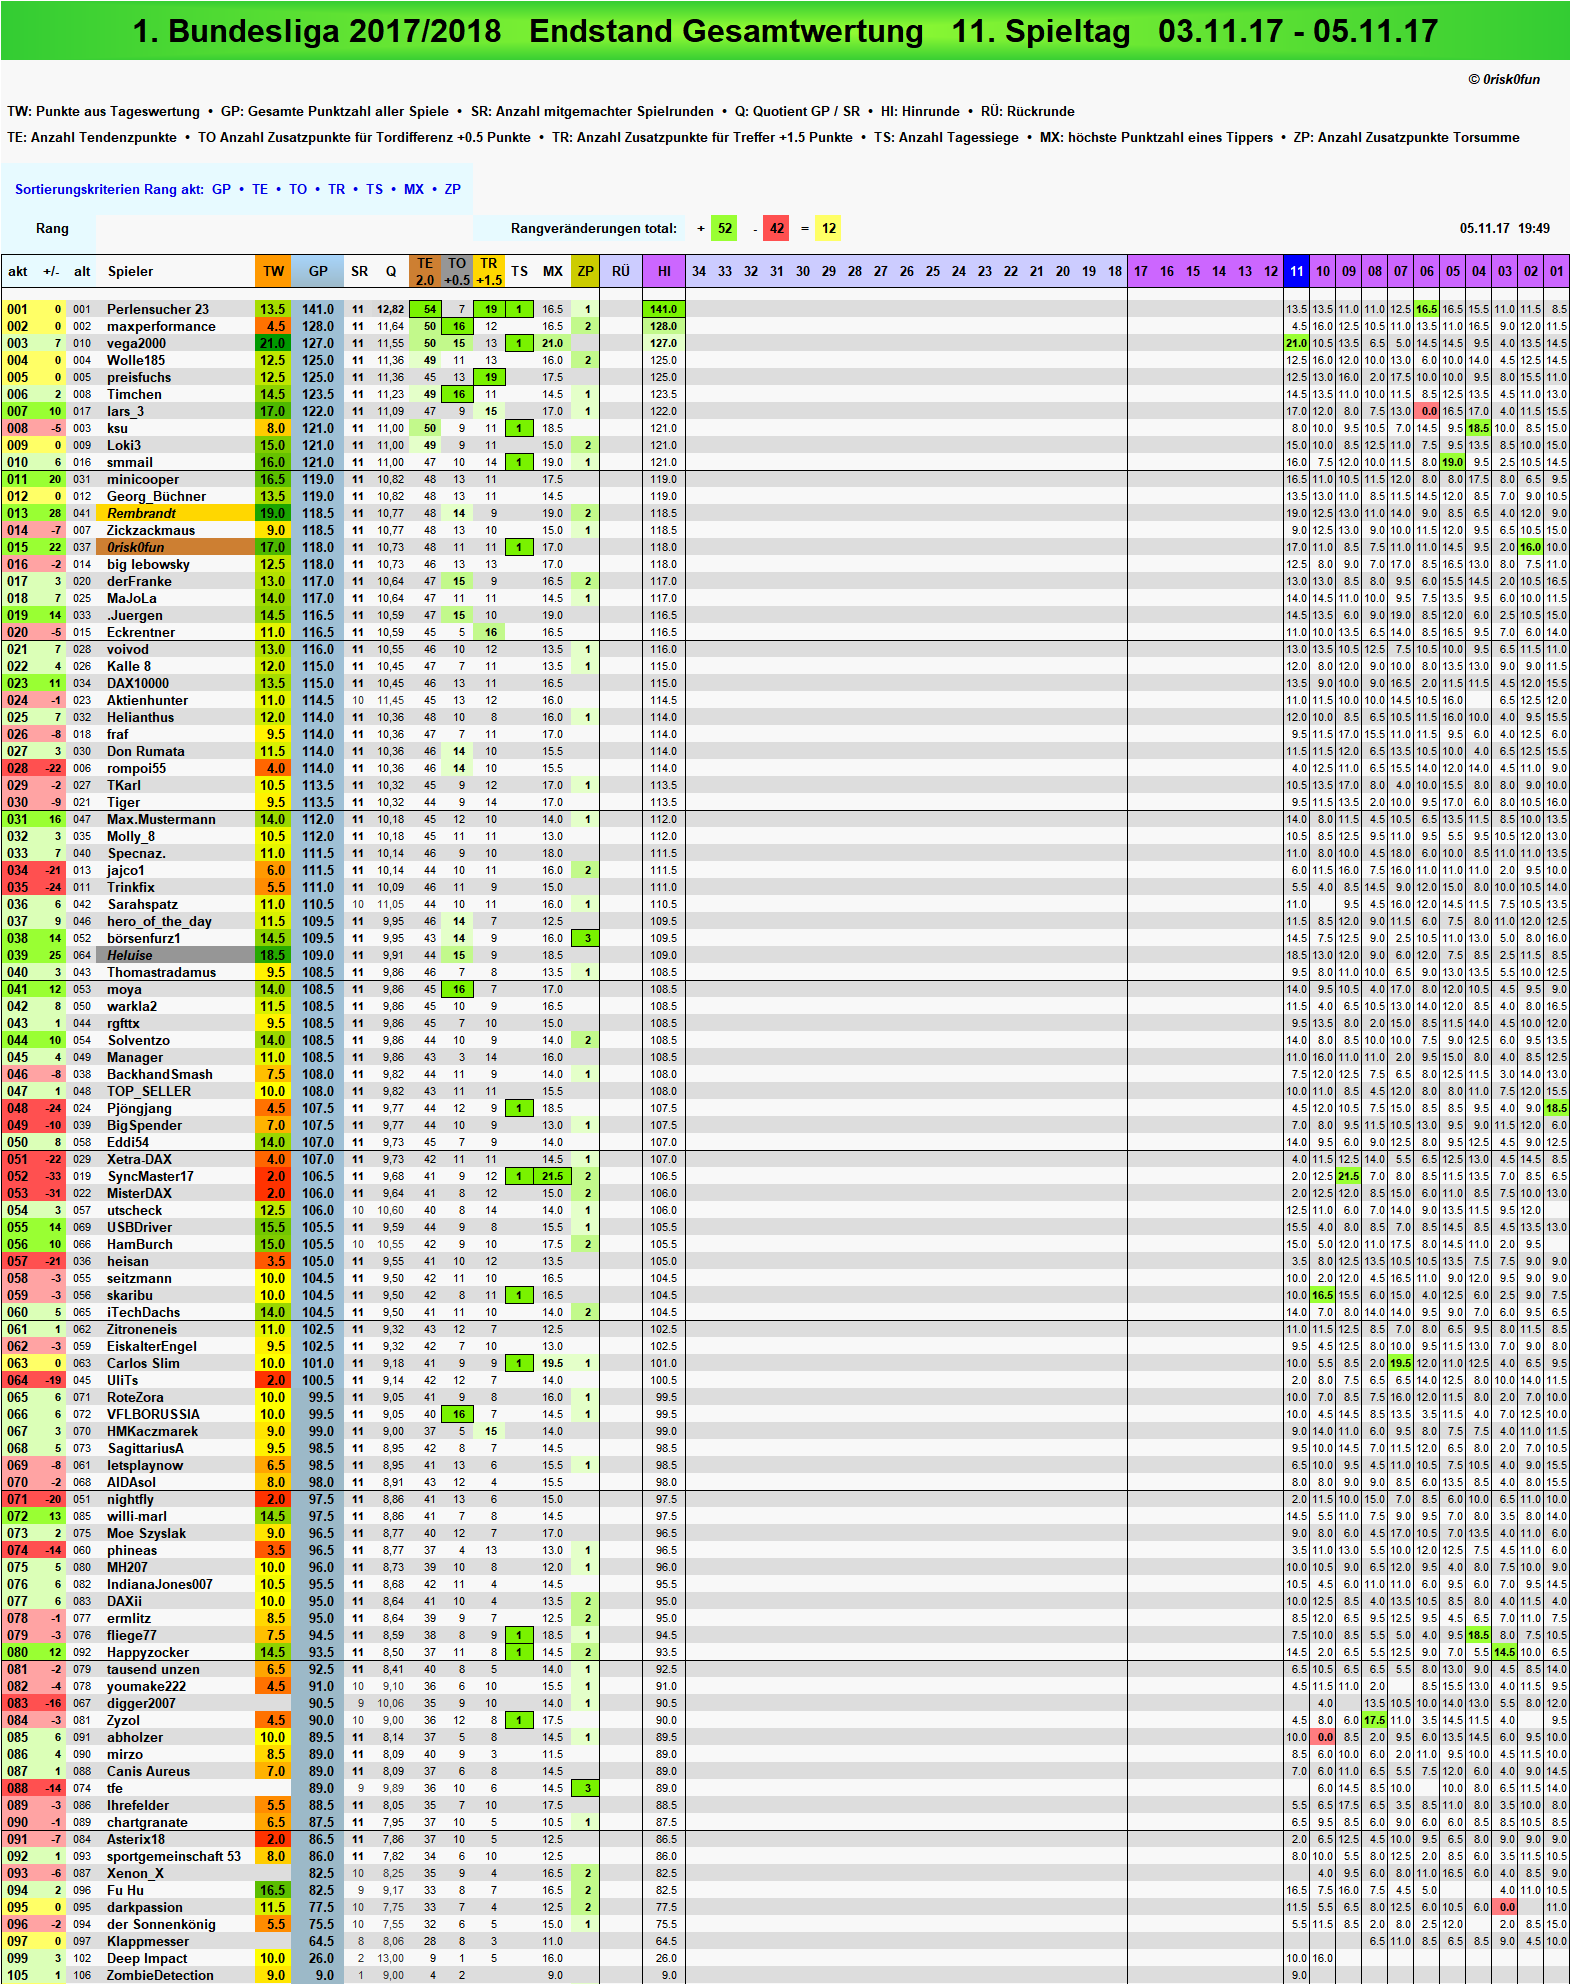1570x1984 pixels.
Task: Select player big lebowsky
Action: 148,564
